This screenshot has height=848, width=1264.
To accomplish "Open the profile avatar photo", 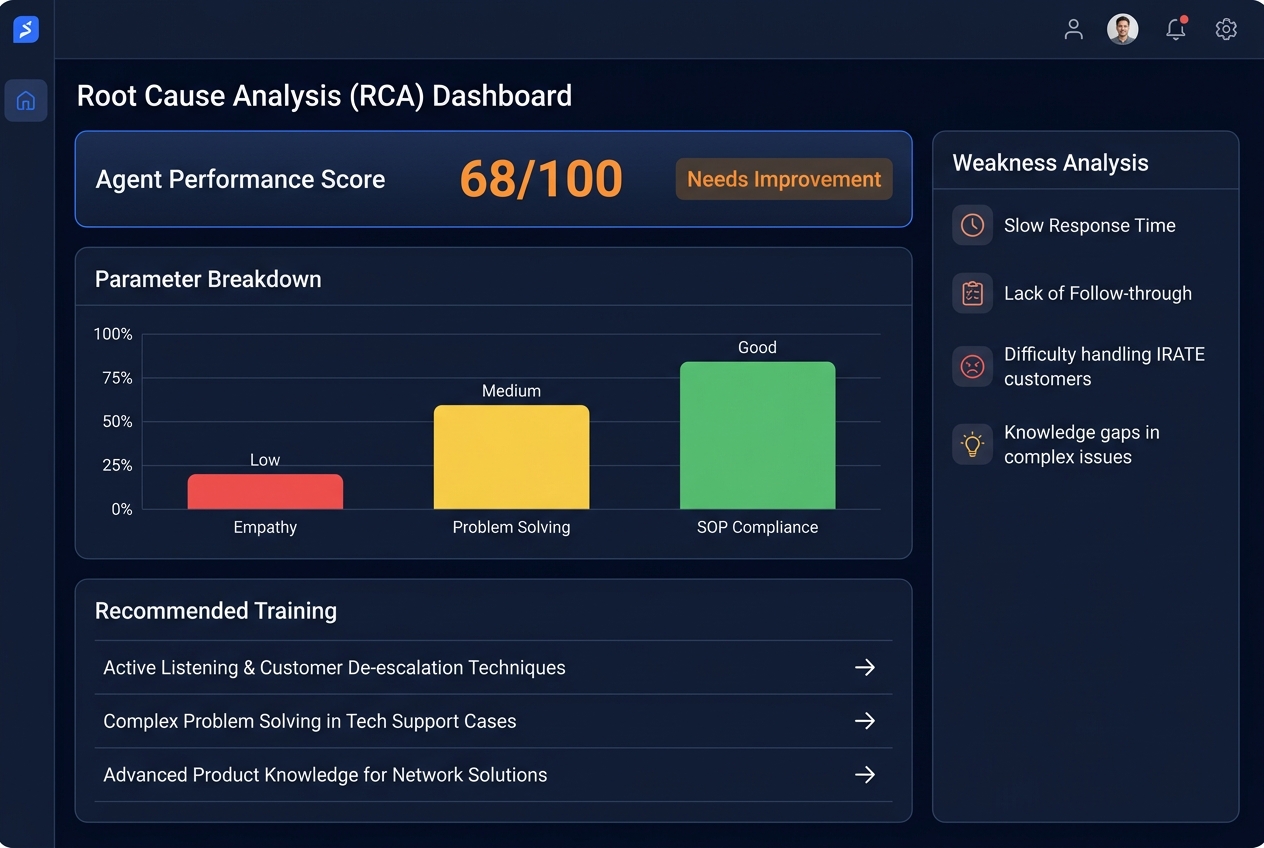I will tap(1123, 29).
